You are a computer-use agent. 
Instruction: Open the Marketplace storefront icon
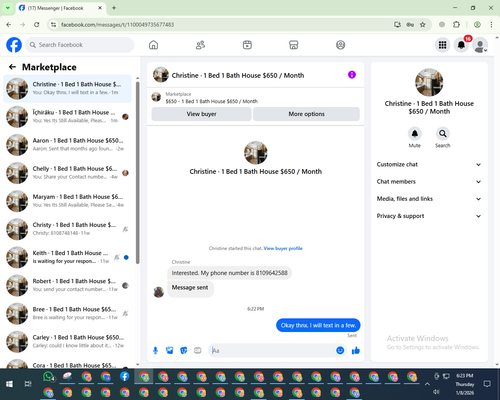point(294,45)
